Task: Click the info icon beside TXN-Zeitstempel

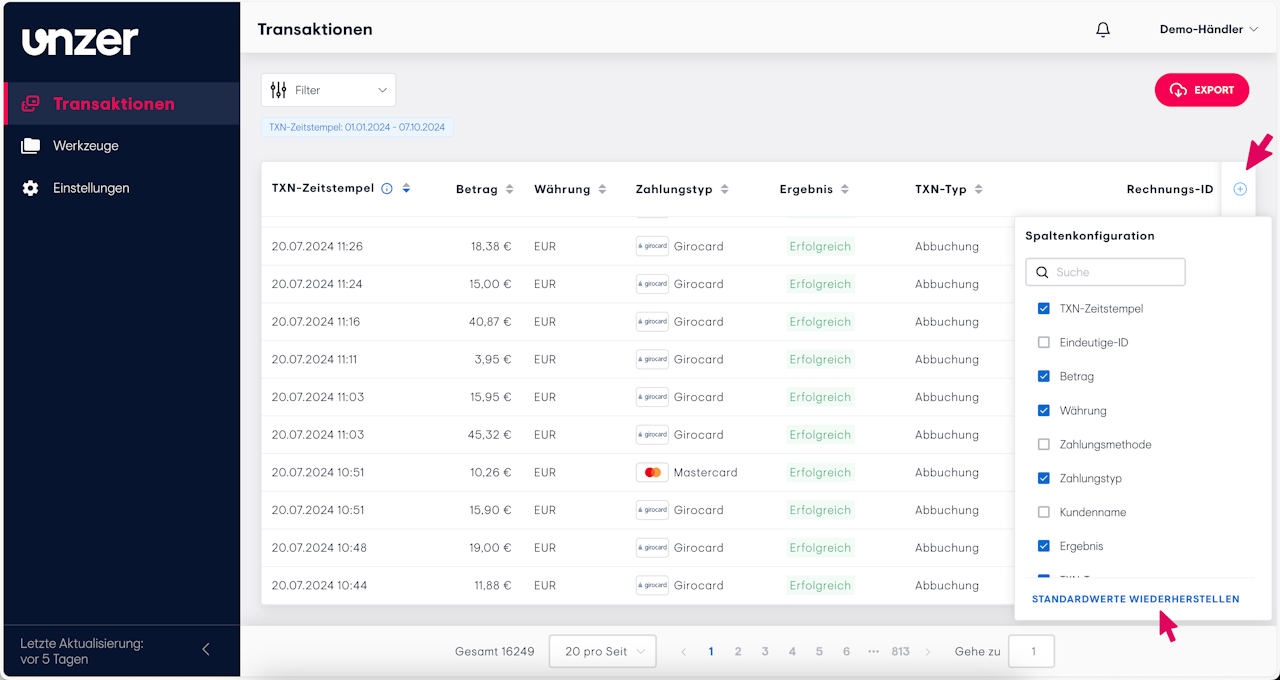Action: click(x=387, y=189)
